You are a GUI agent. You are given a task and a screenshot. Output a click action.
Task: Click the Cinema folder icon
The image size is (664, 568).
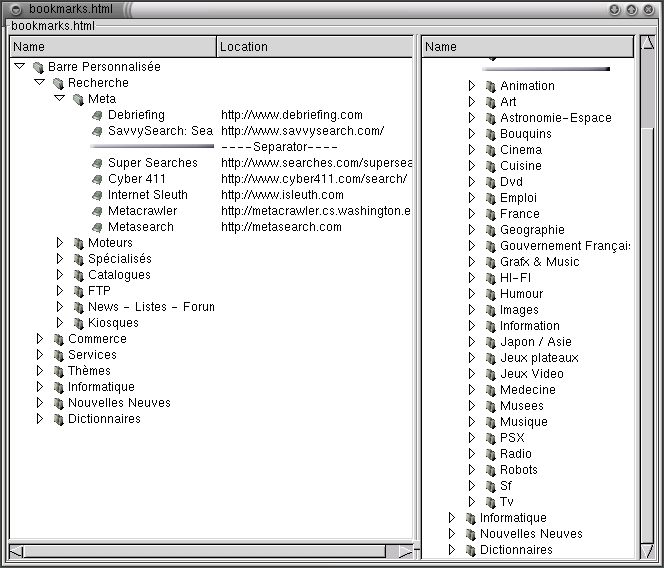[490, 150]
